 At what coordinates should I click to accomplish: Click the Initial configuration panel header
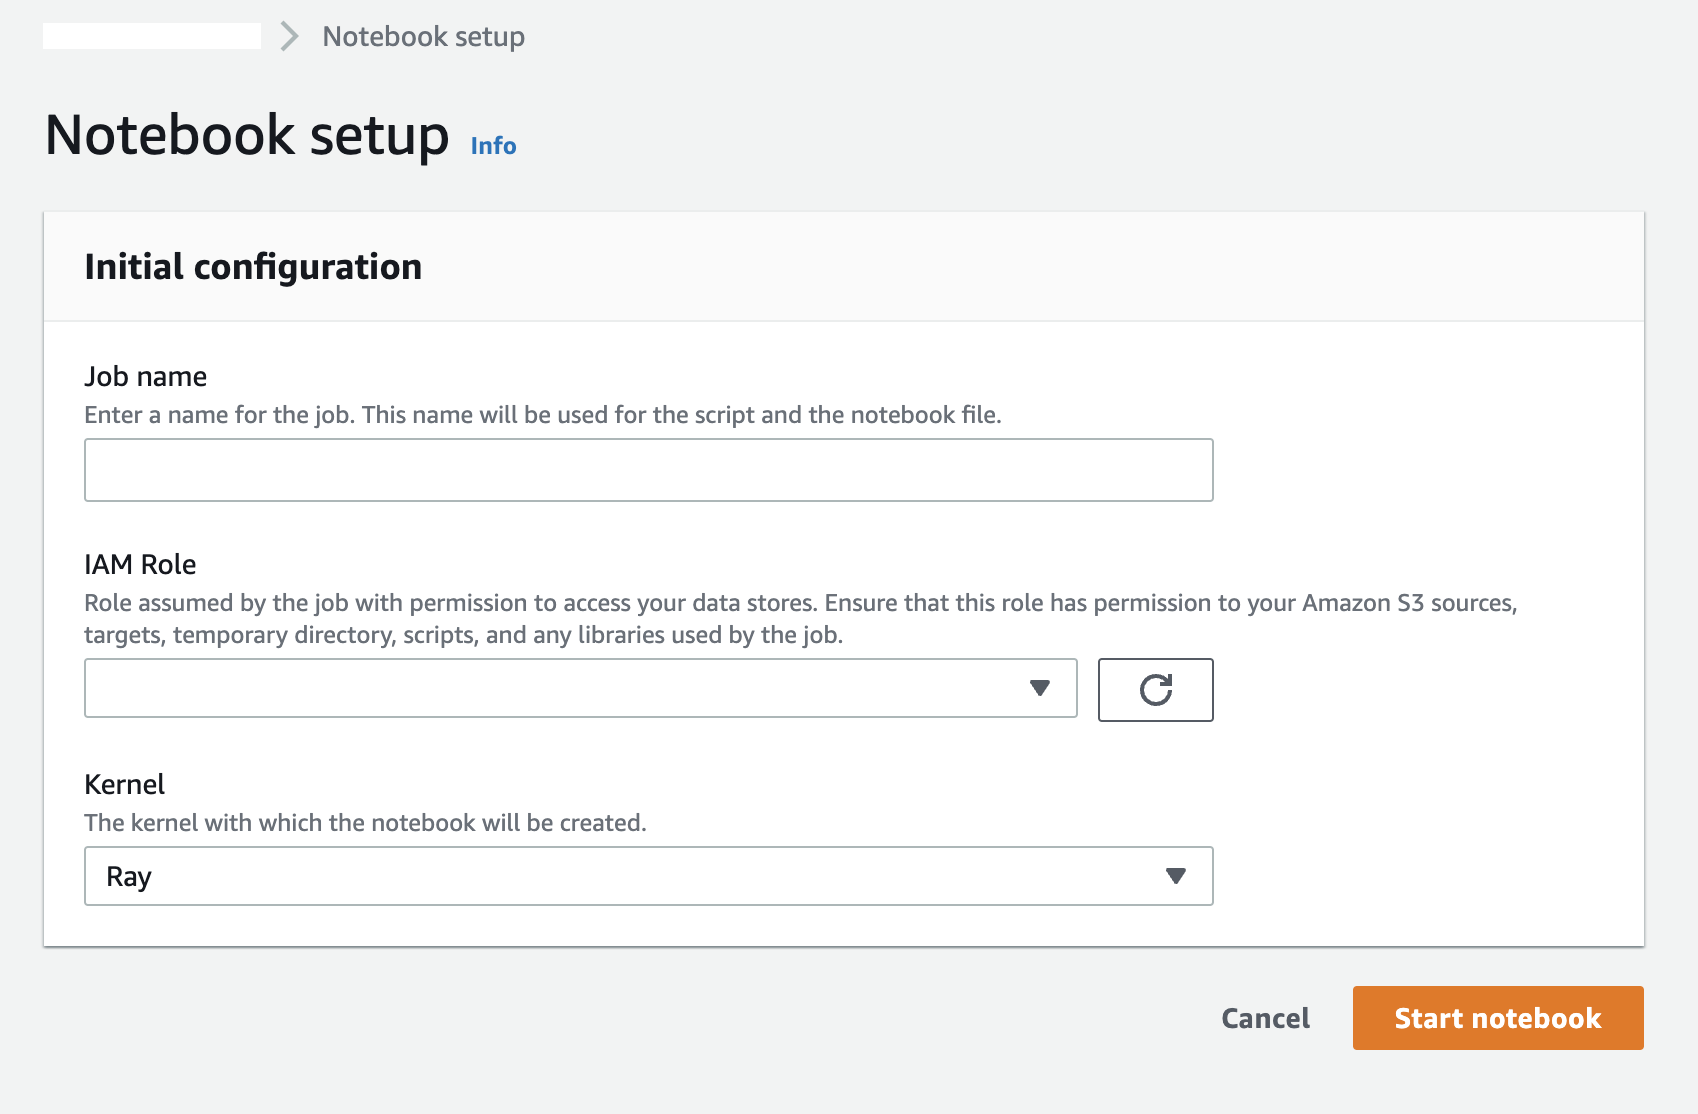coord(253,267)
